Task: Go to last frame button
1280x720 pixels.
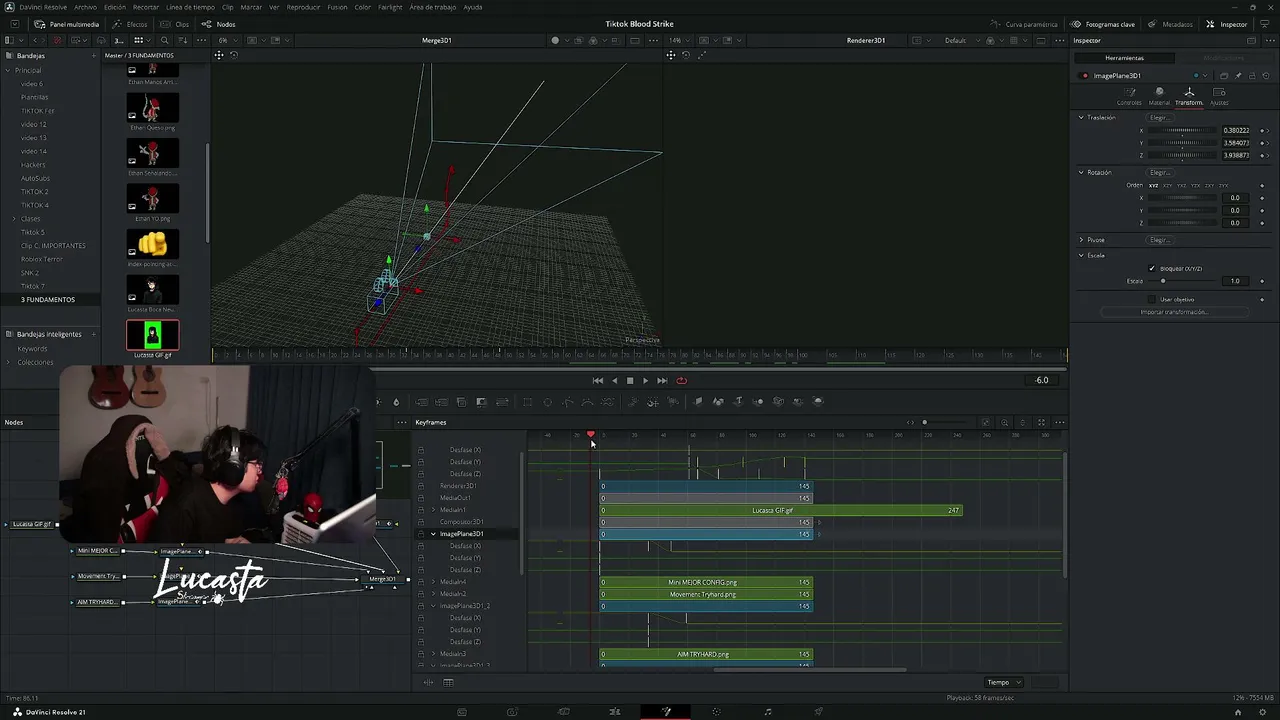Action: 662,380
